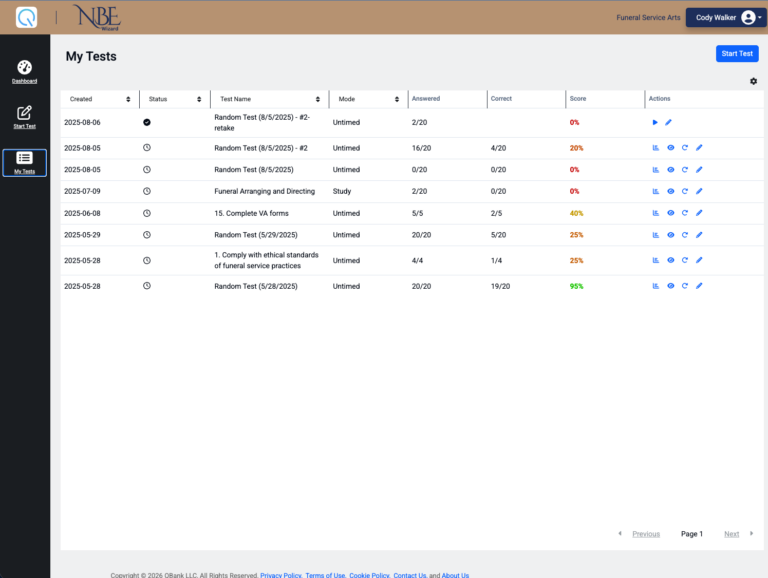
Task: Retake Random Test (8/5/2025) - #2
Action: point(685,147)
